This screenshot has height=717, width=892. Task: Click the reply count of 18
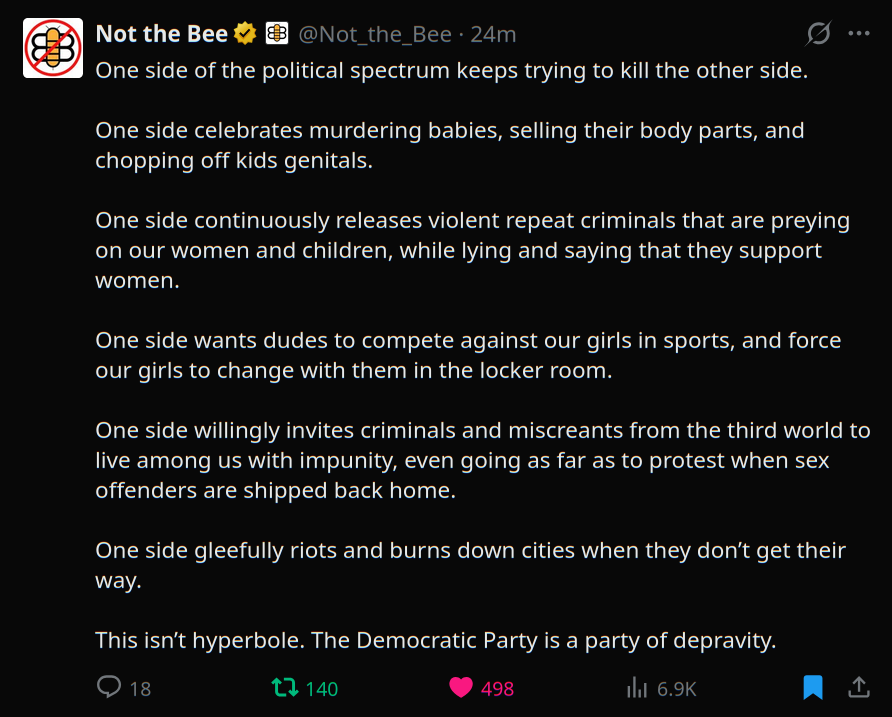[x=140, y=689]
